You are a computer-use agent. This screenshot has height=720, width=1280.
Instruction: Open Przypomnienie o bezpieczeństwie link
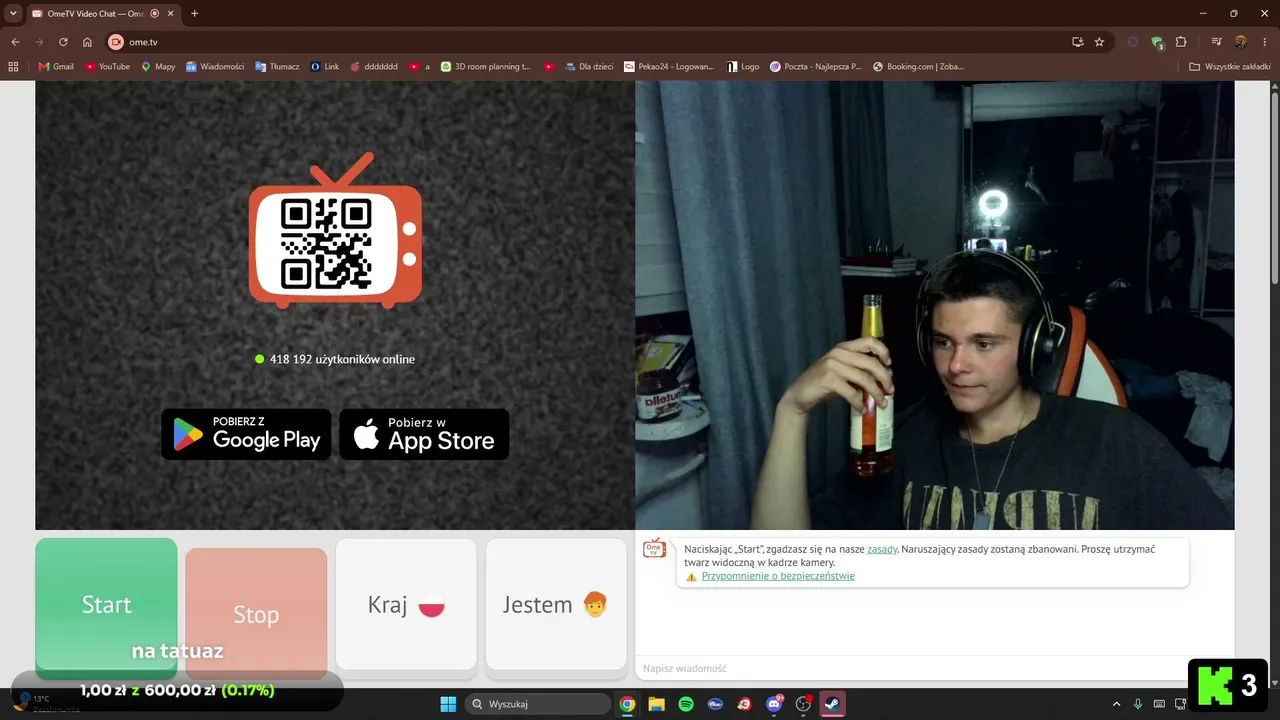click(x=778, y=576)
